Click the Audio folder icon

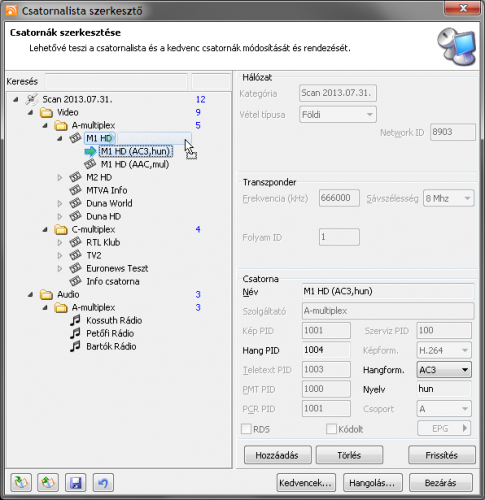pyautogui.click(x=46, y=295)
